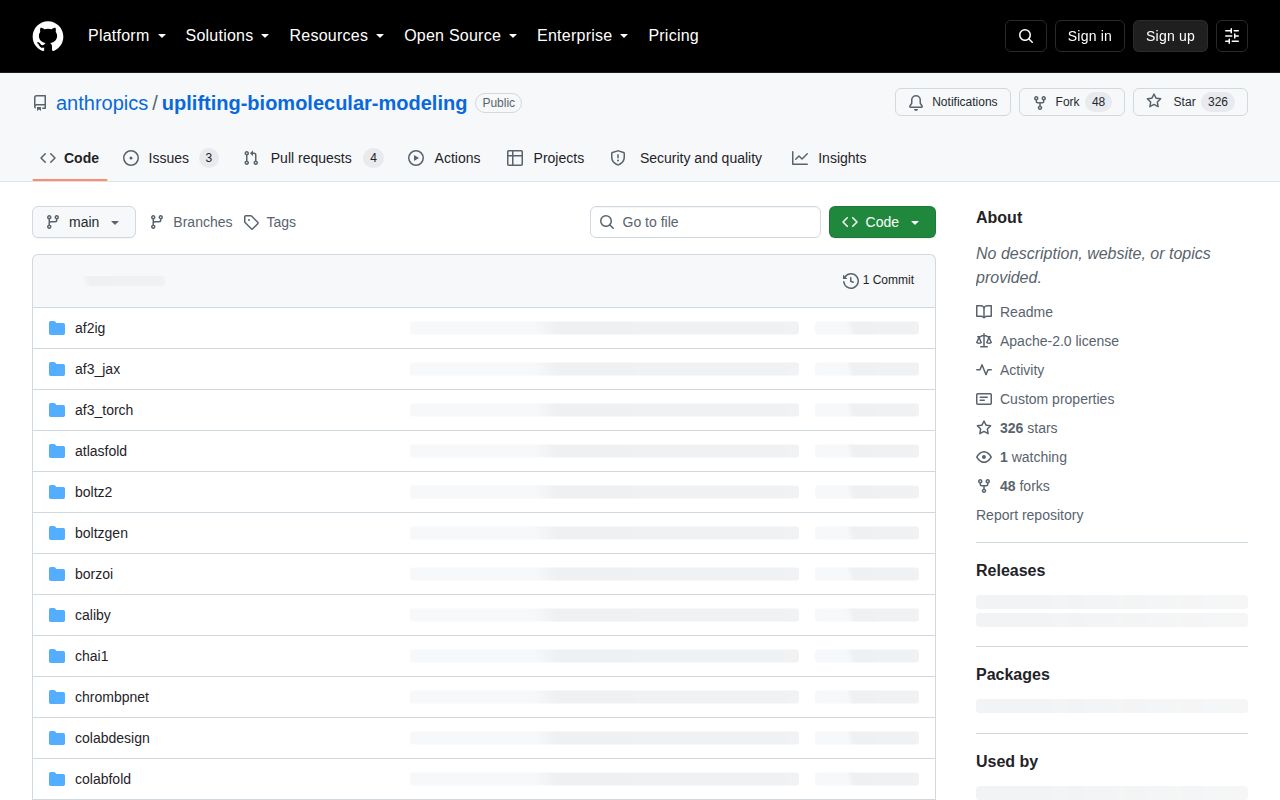The height and width of the screenshot is (800, 1280).
Task: Click the af3_jax folder icon
Action: tap(57, 369)
